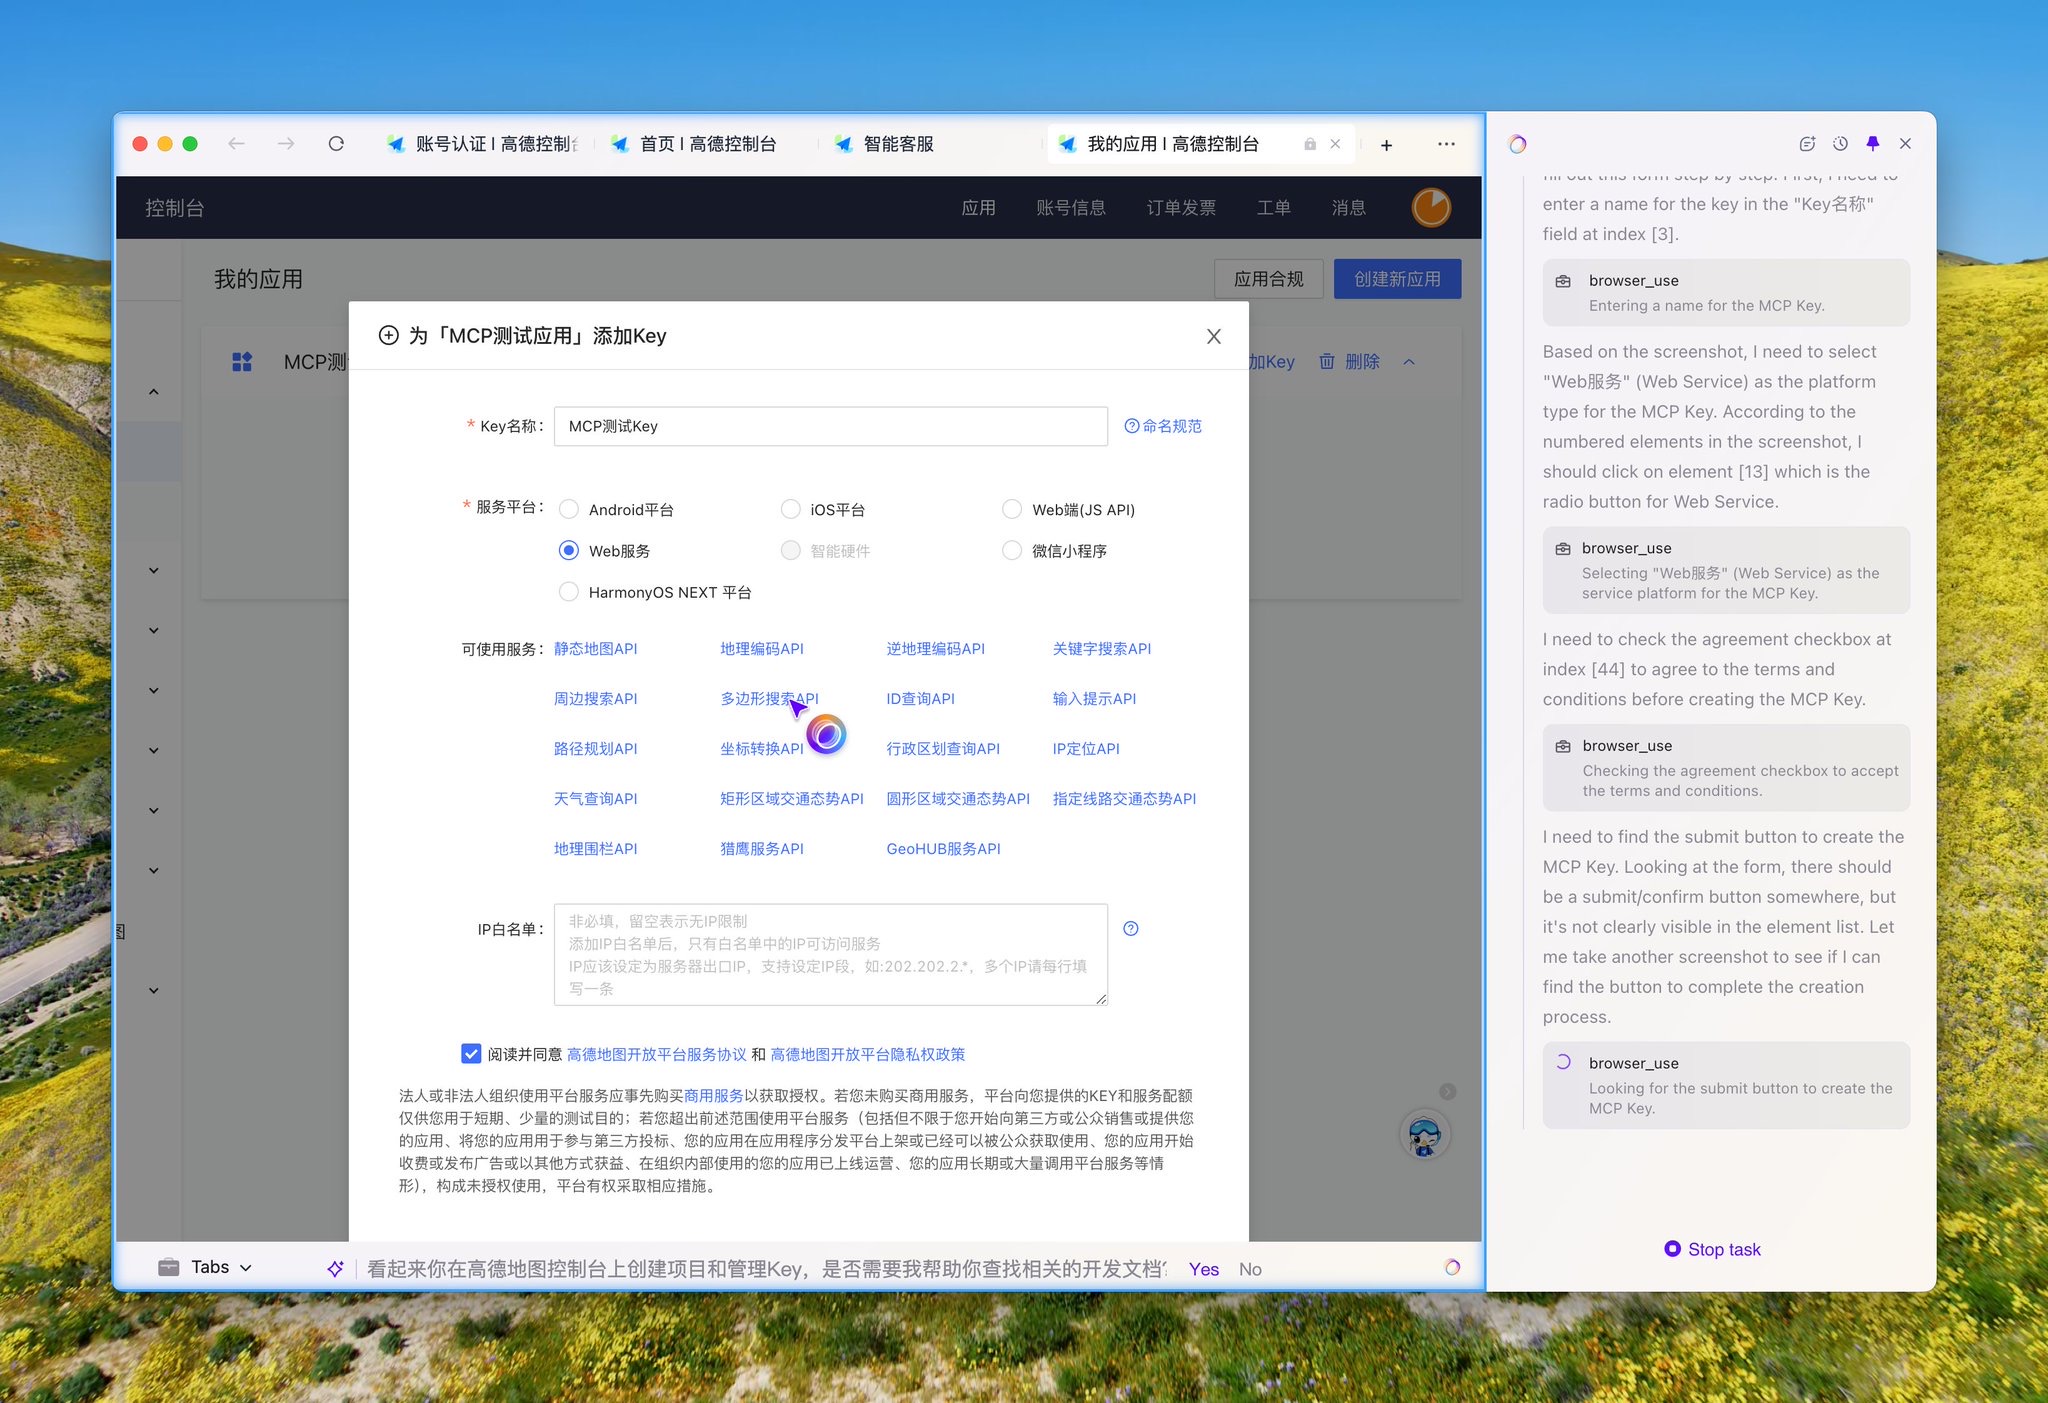Uncheck the 阅读并同意 agreement checkbox
This screenshot has height=1403, width=2048.
[471, 1053]
